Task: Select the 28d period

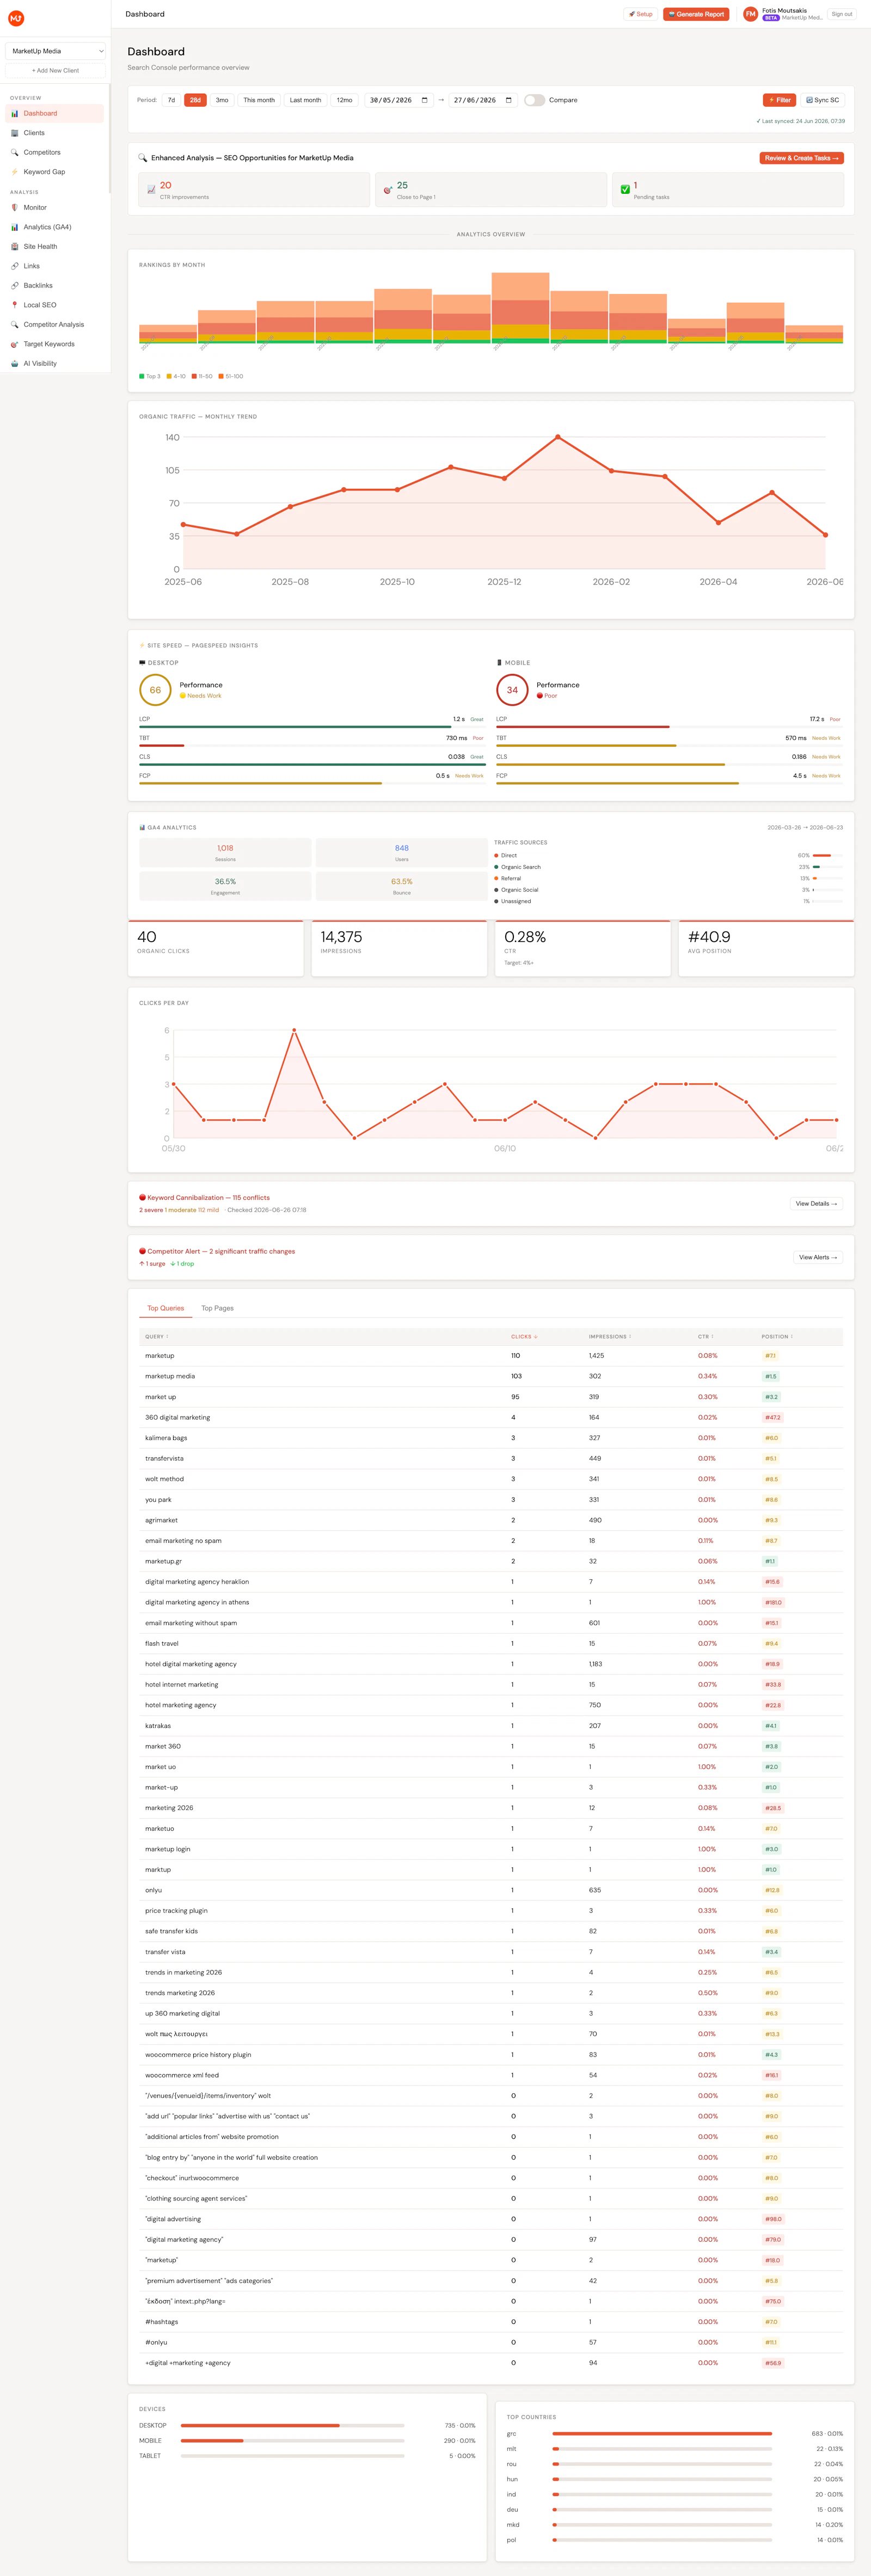Action: (x=195, y=100)
